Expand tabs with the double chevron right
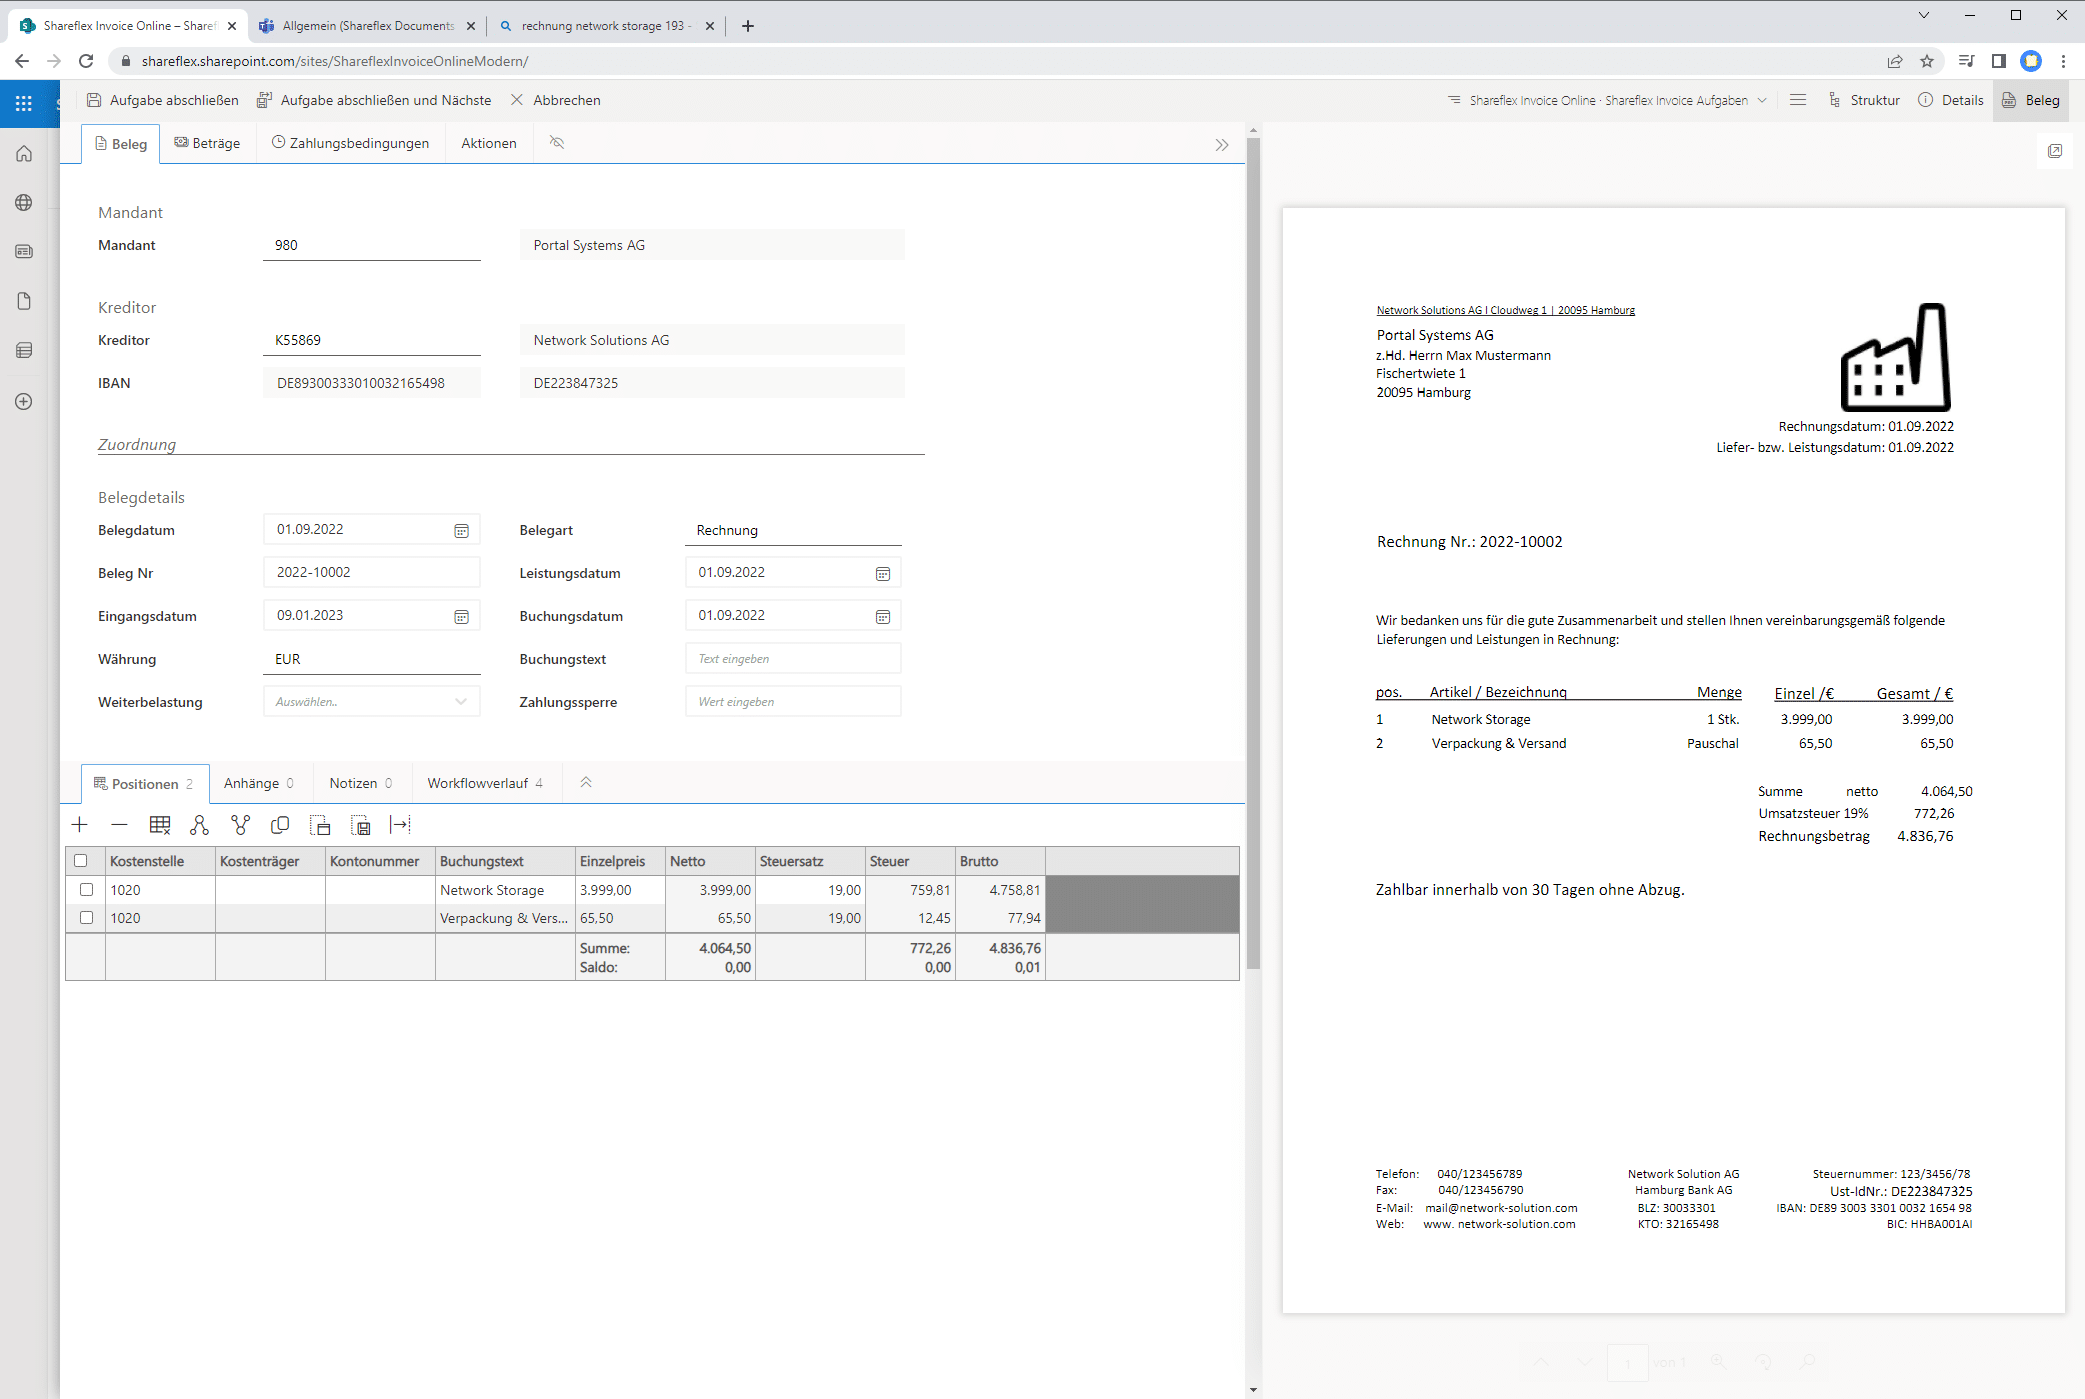This screenshot has height=1399, width=2085. coord(1221,145)
